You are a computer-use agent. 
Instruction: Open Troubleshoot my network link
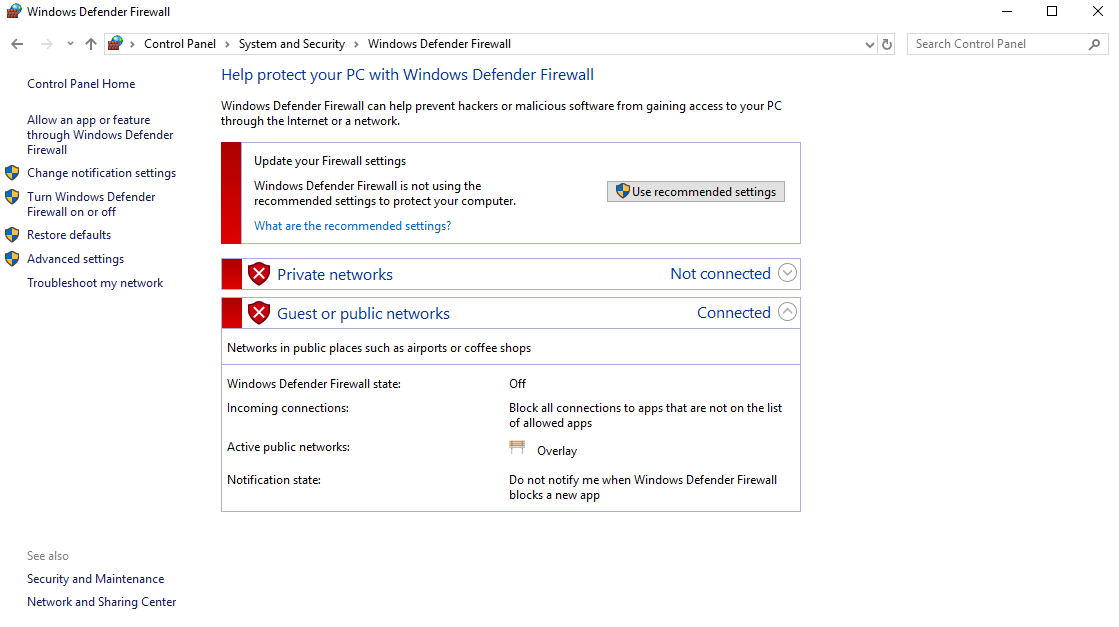[95, 282]
